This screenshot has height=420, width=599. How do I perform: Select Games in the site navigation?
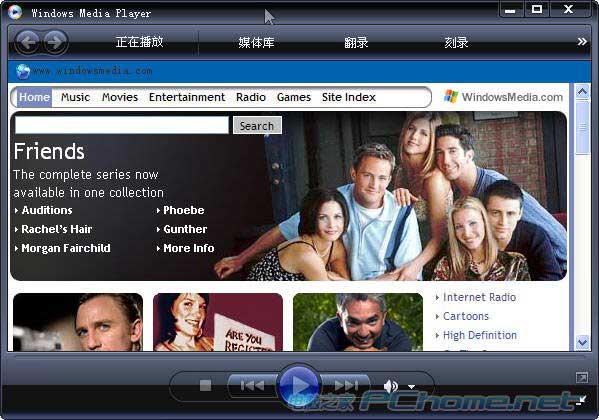point(294,97)
